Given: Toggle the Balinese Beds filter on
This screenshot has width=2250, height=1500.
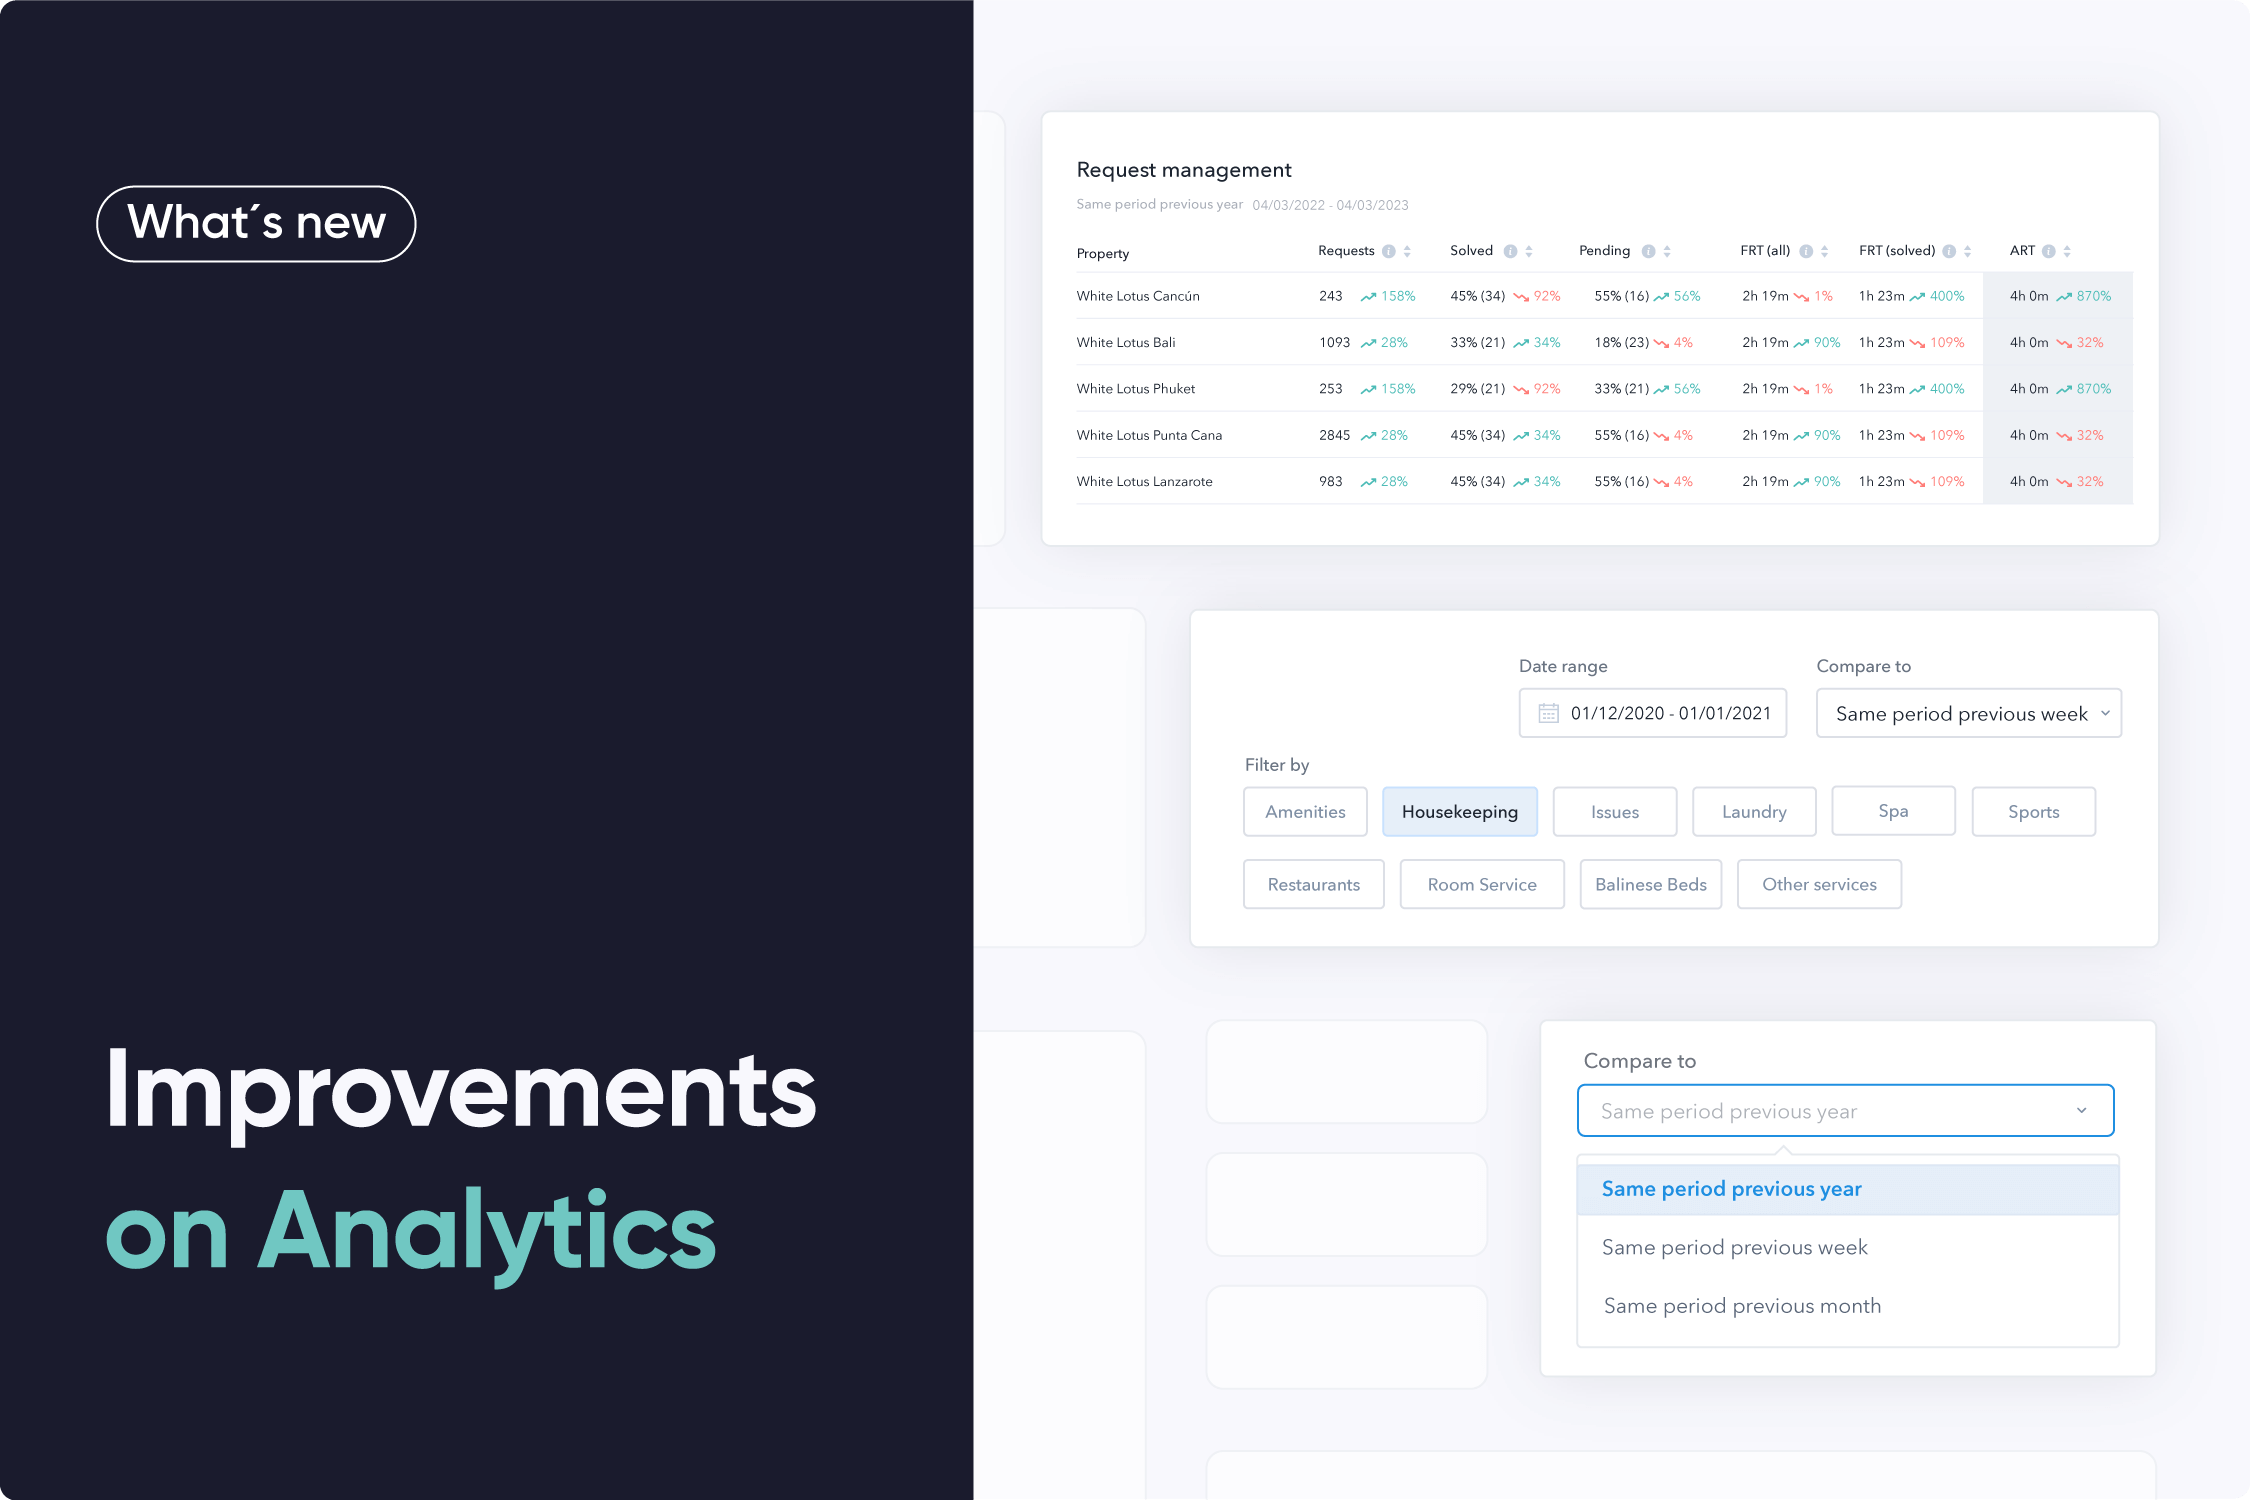Looking at the screenshot, I should coord(1650,884).
